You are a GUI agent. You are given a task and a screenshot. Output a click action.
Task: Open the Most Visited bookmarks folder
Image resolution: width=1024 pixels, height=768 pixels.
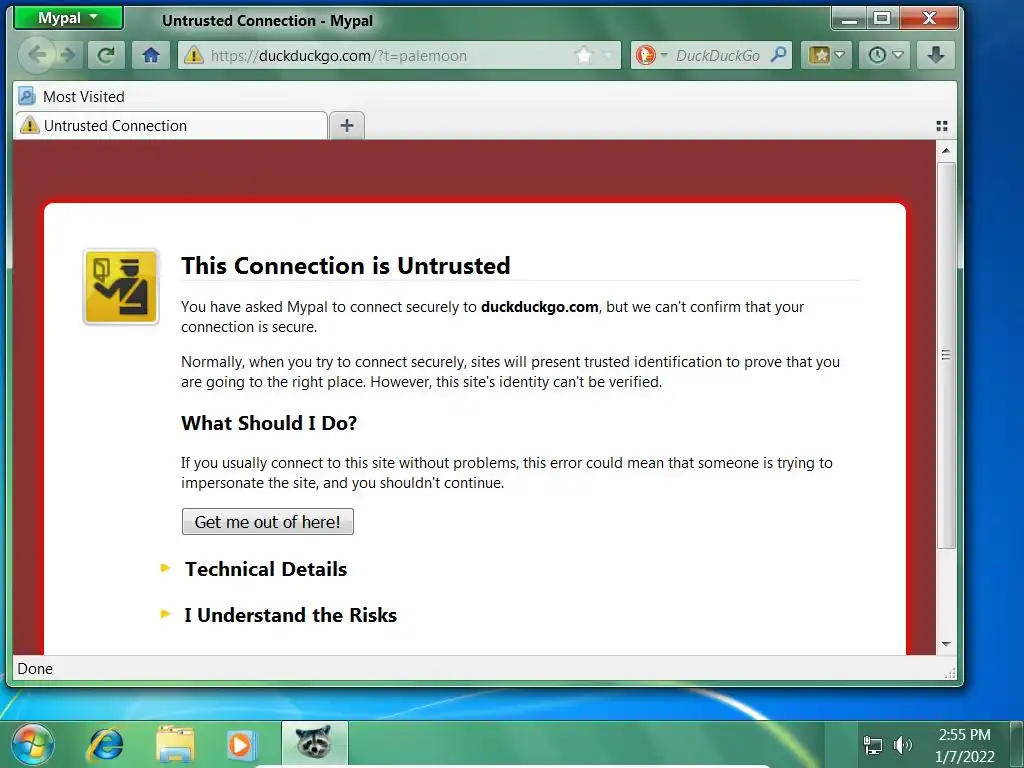pyautogui.click(x=72, y=97)
